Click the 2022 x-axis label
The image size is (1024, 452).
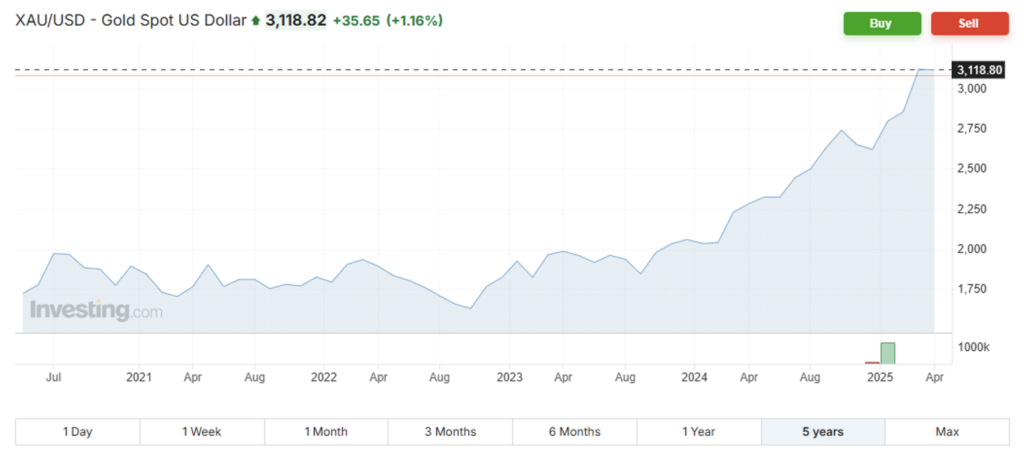(x=323, y=378)
